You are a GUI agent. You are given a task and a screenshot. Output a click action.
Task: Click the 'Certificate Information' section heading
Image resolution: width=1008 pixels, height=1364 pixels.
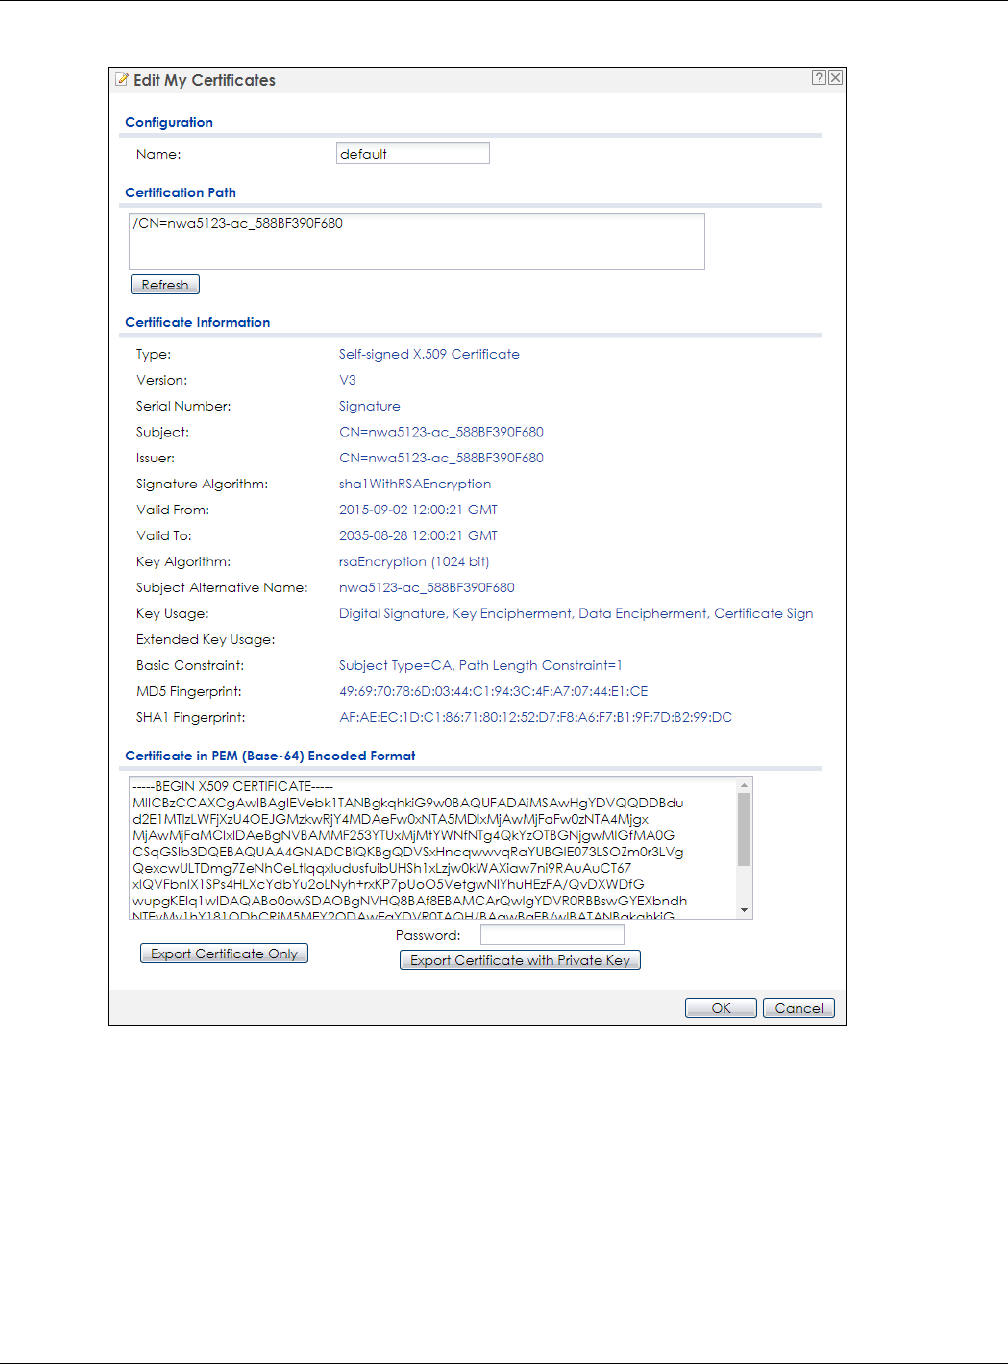198,322
